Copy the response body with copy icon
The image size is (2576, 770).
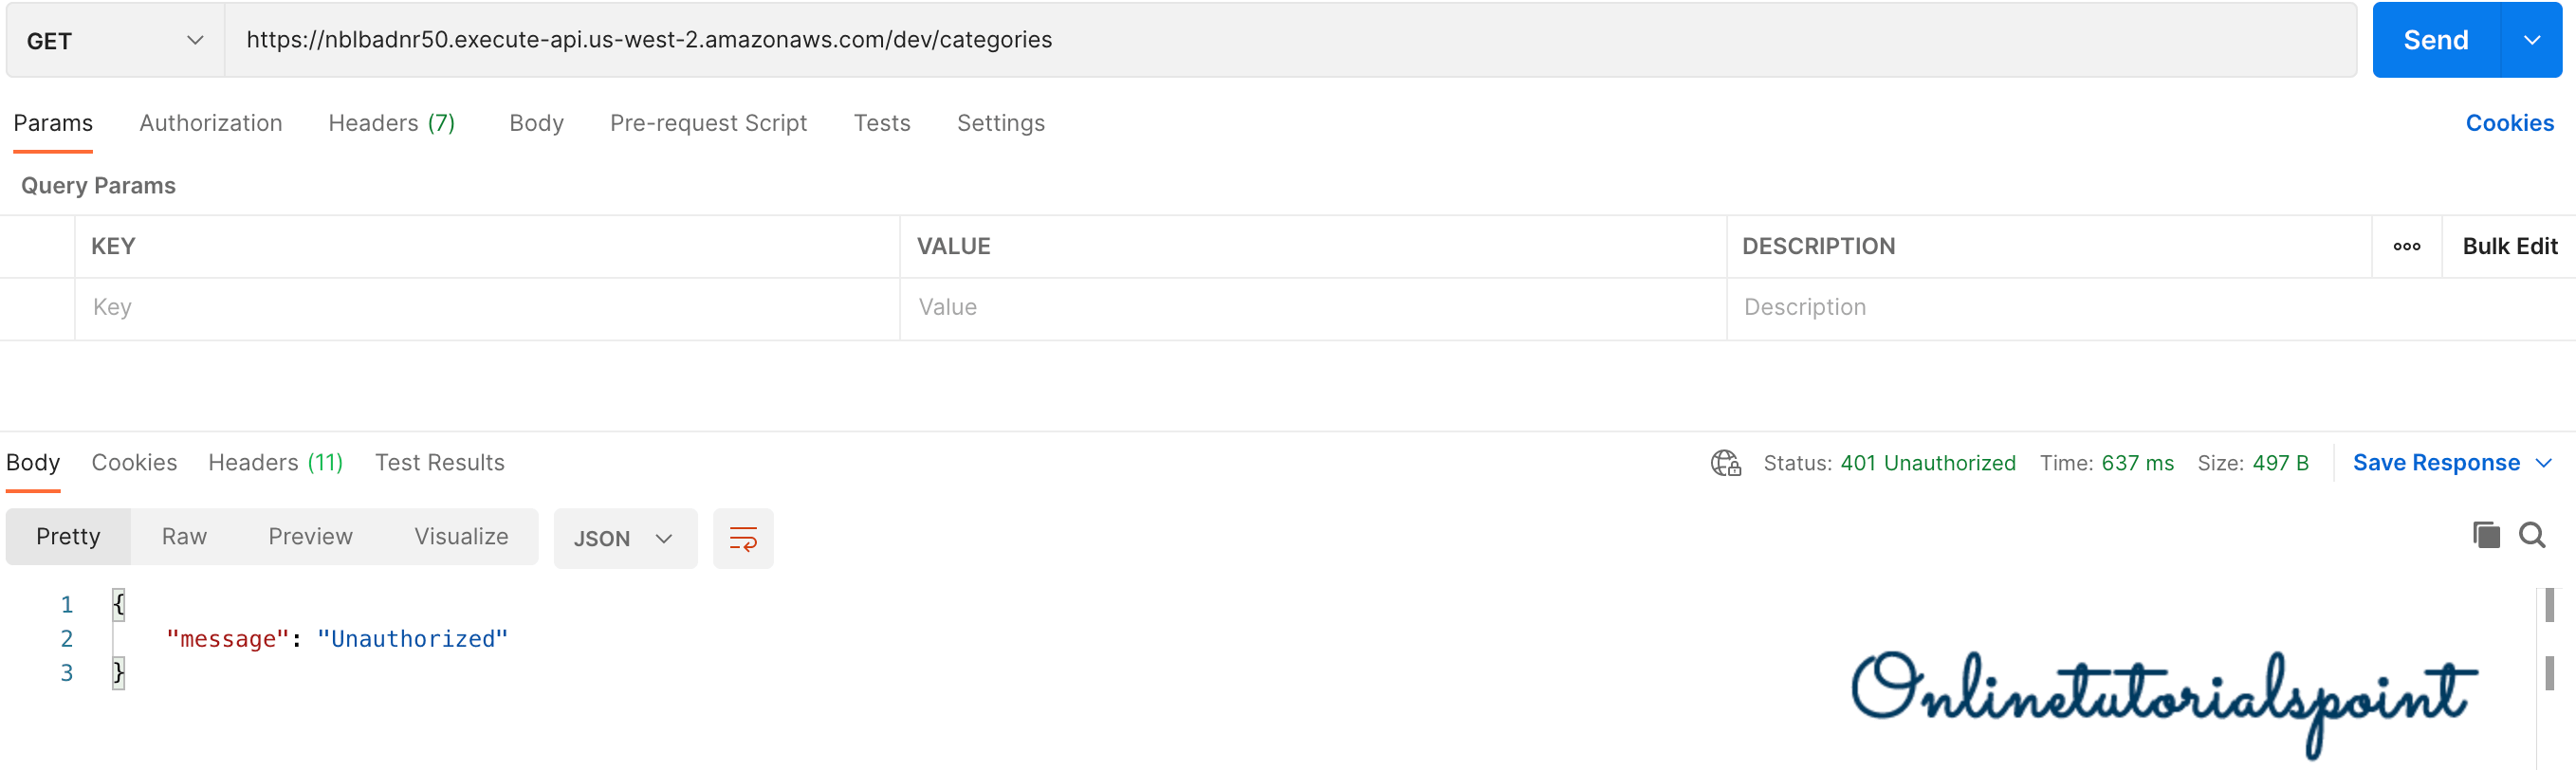[x=2486, y=536]
